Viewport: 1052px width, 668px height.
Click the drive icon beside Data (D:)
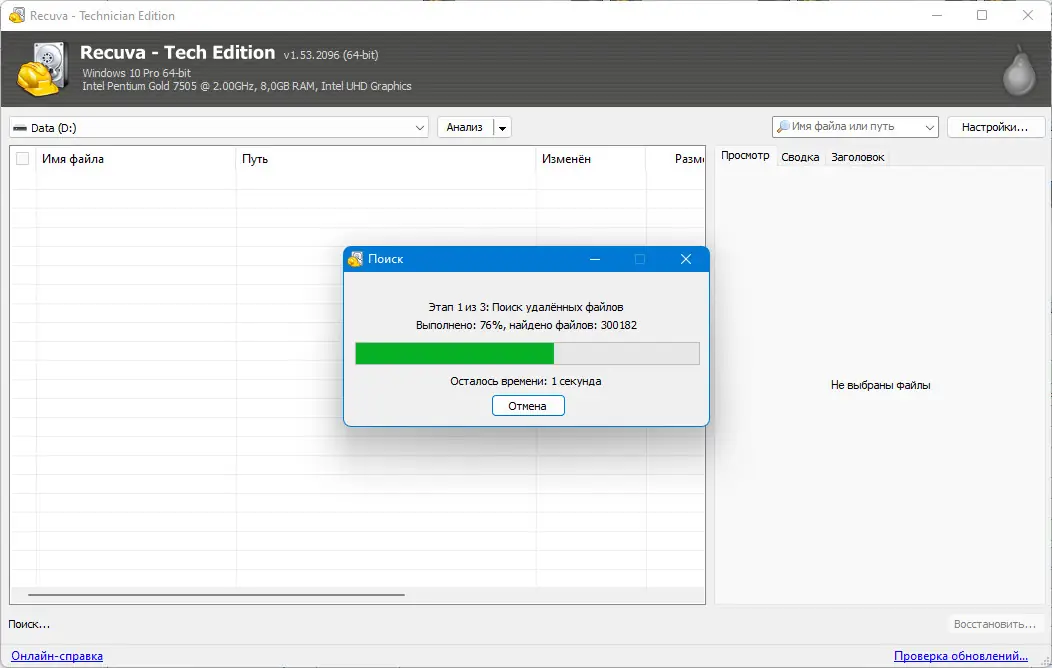point(20,128)
